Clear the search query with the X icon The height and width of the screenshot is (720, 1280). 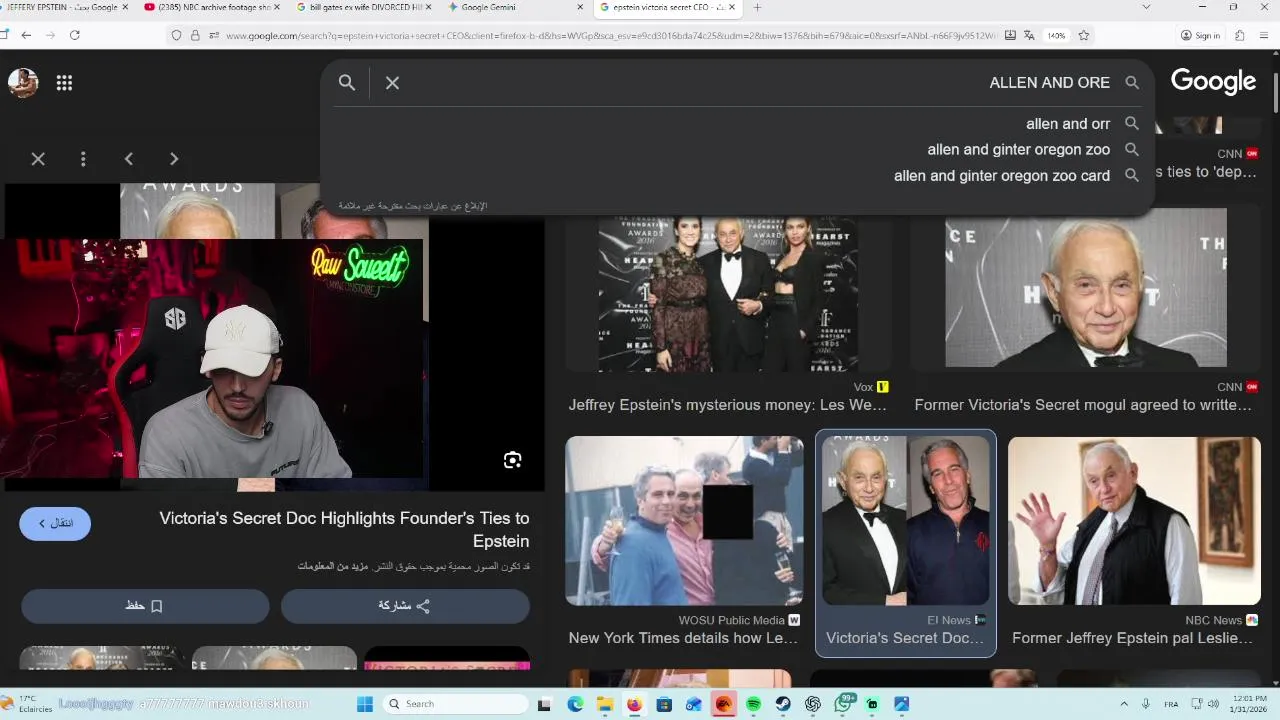(x=392, y=83)
